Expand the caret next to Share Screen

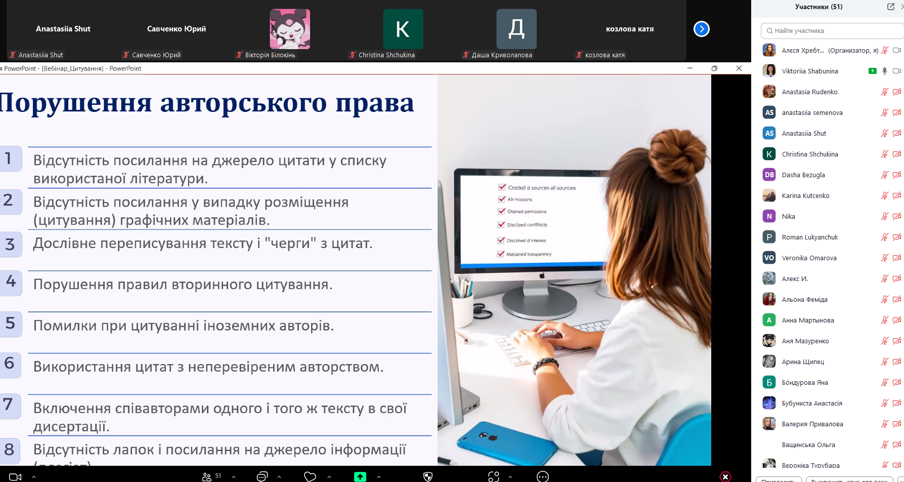click(379, 477)
